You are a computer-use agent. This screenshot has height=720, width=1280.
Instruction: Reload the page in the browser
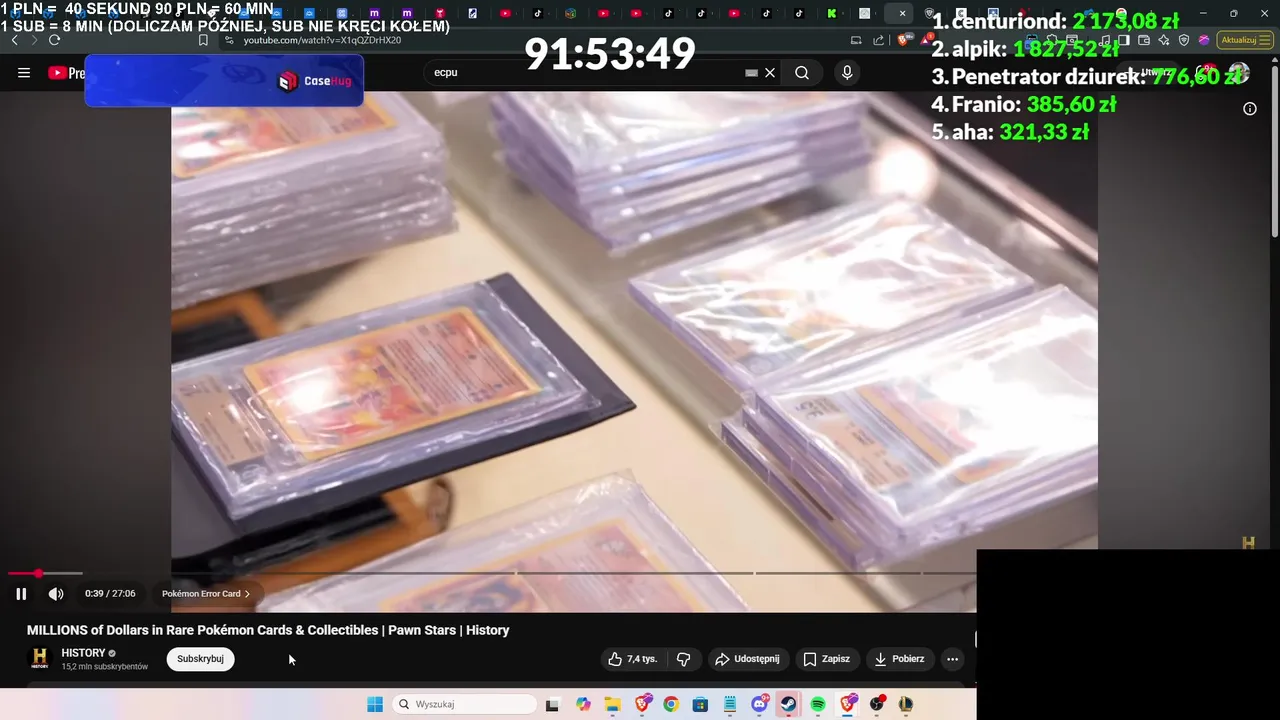[54, 40]
